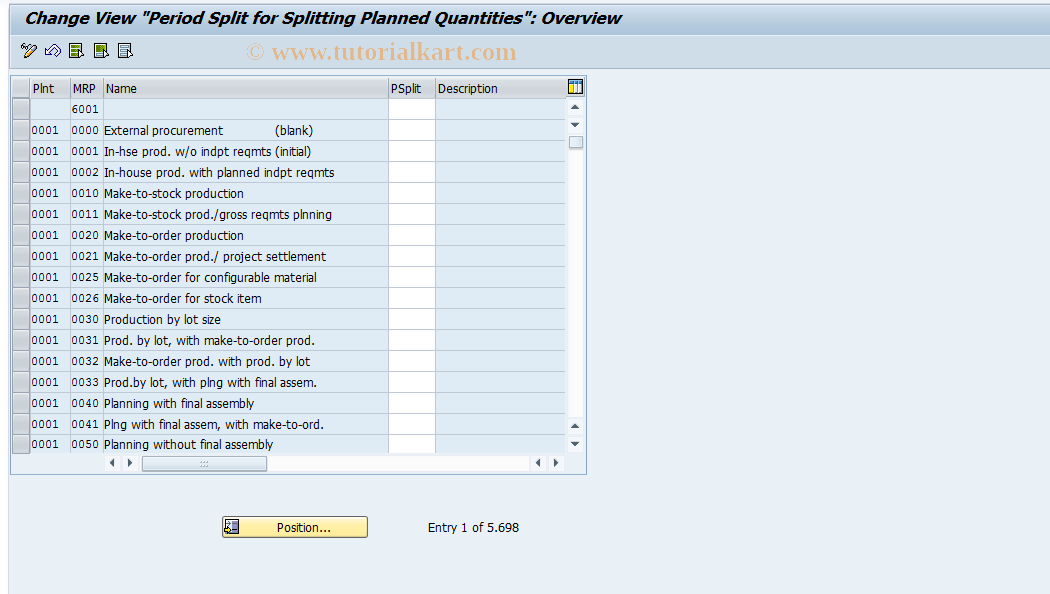Click the down arrow below the top up arrow of the scrollbar
The image size is (1050, 594).
pos(575,125)
